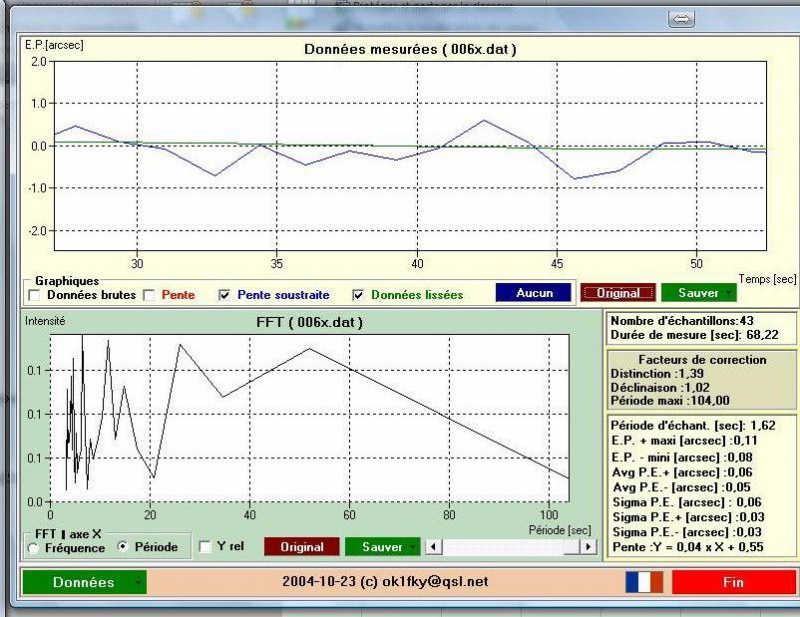Click the E.P.[arcsec] axis label
This screenshot has height=617, width=800.
click(x=54, y=45)
